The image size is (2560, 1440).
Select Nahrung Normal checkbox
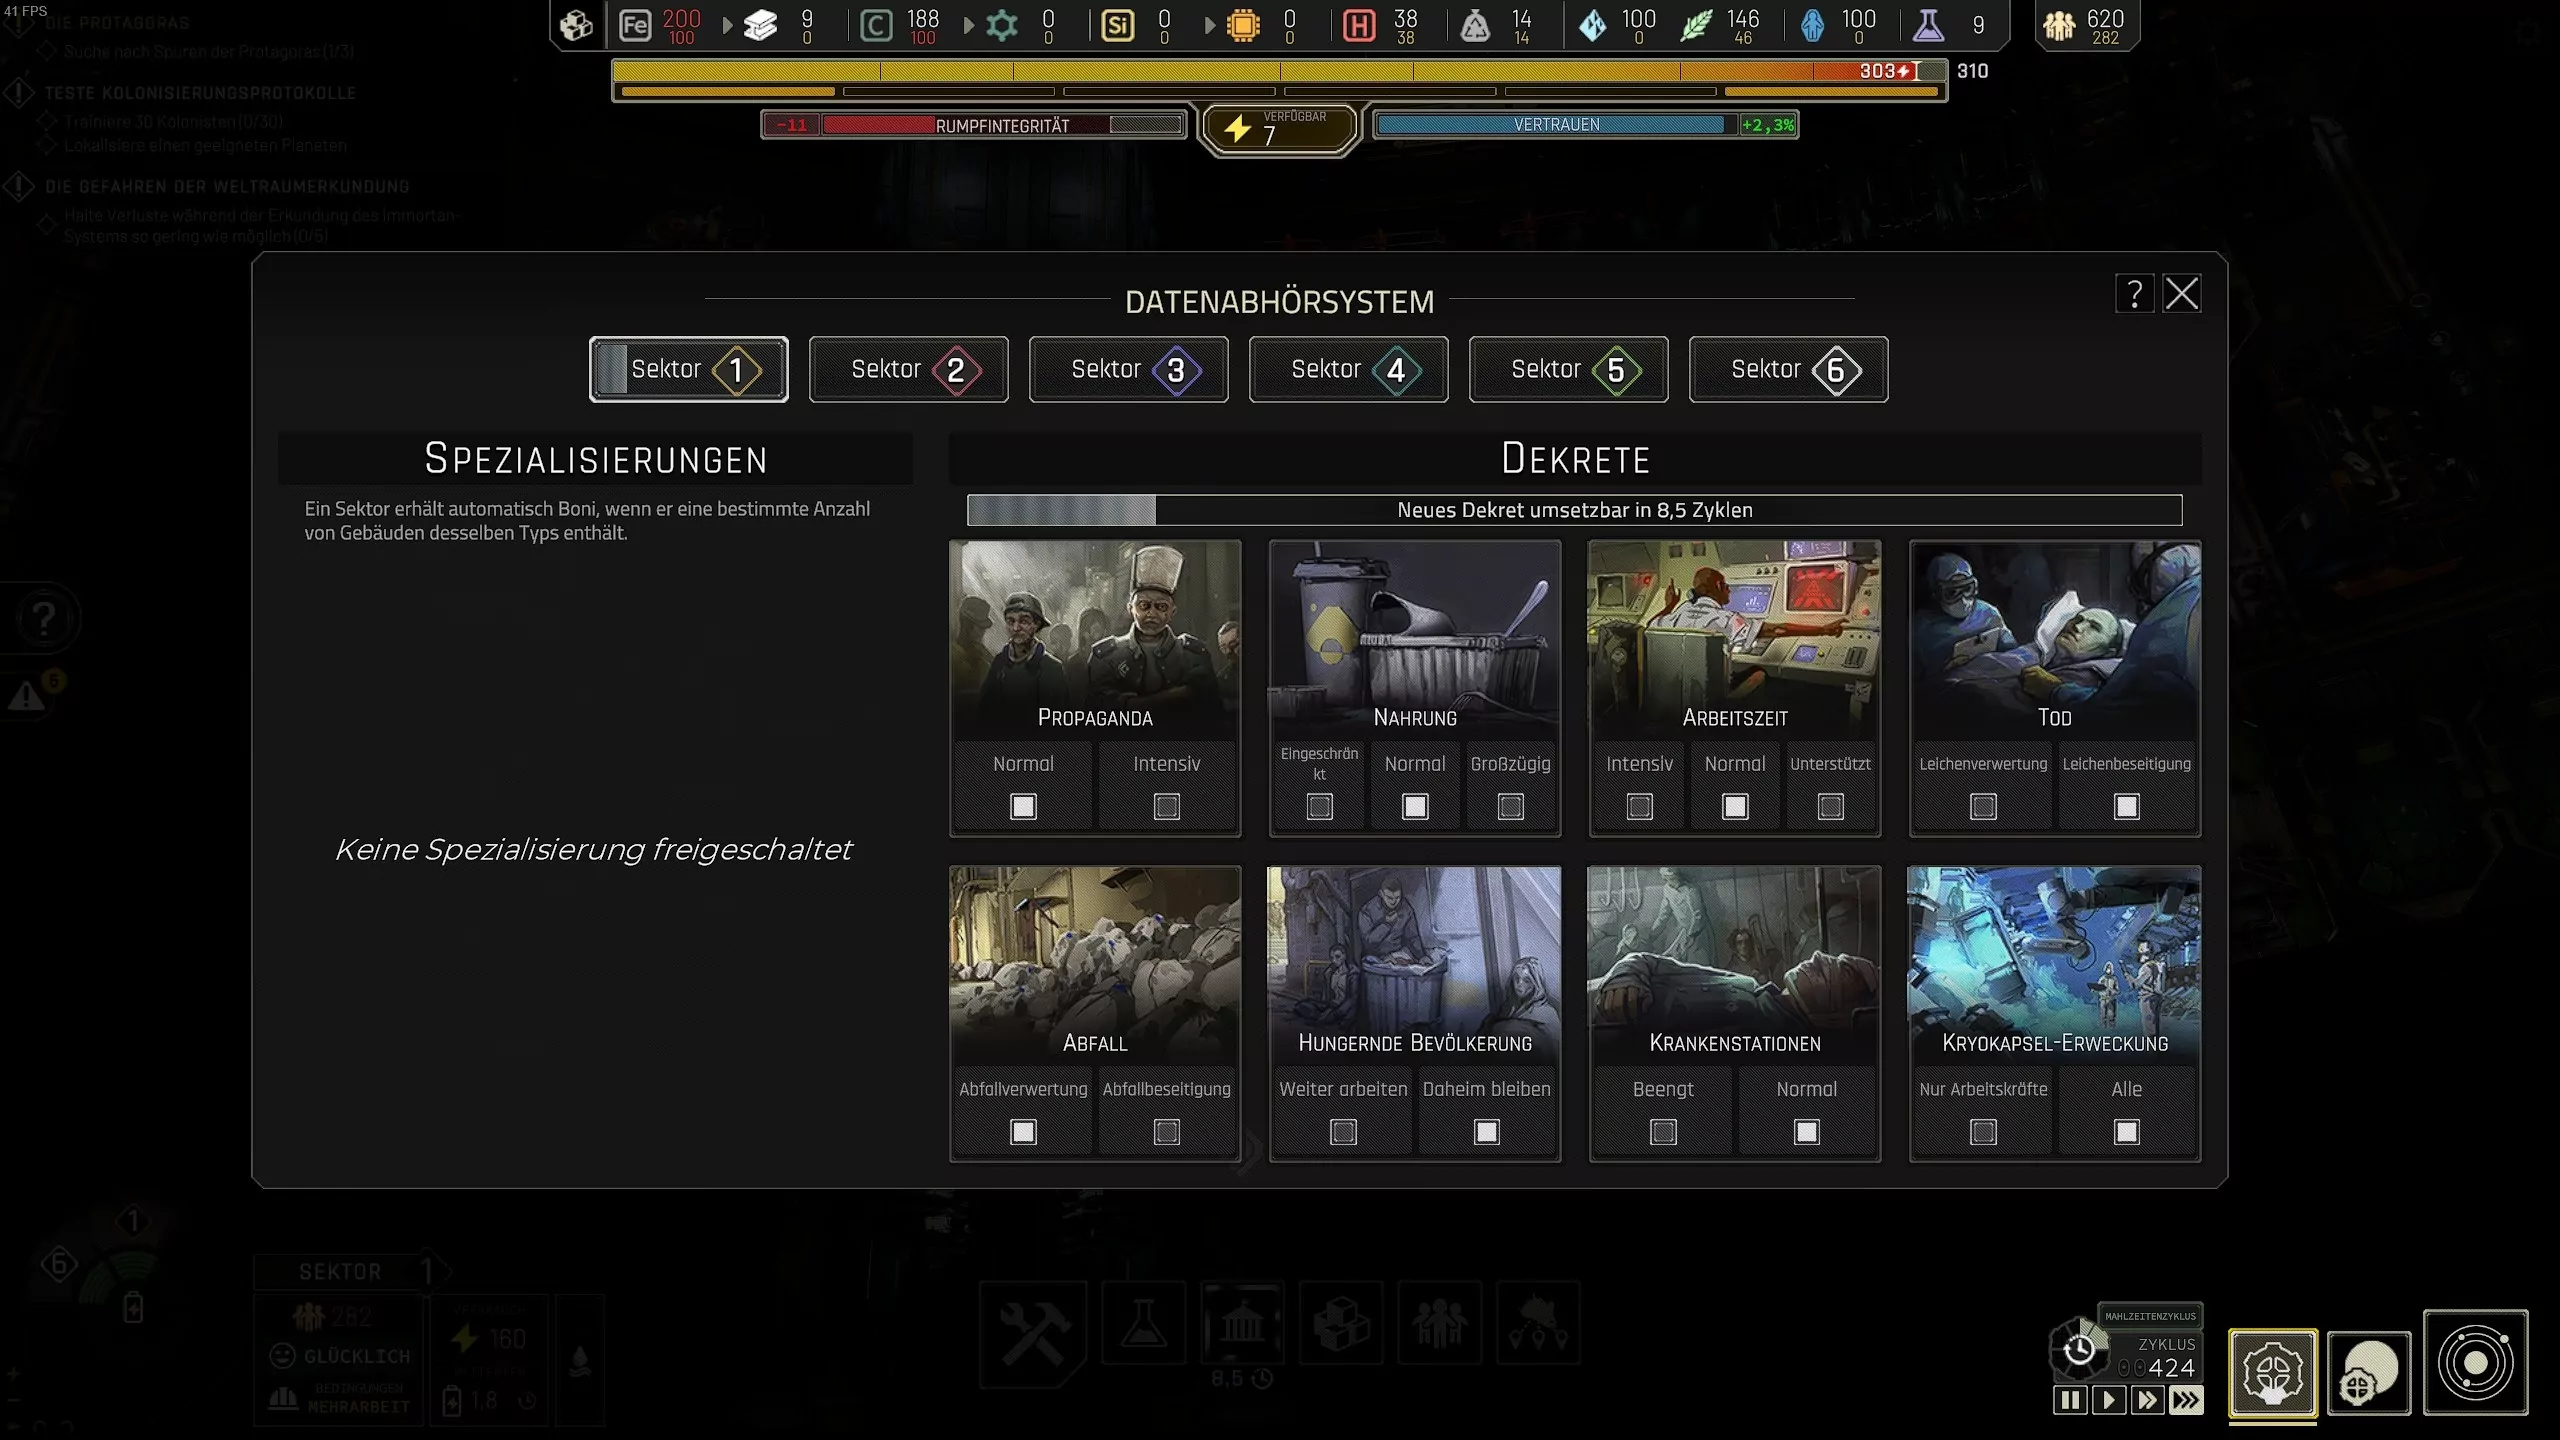point(1415,806)
